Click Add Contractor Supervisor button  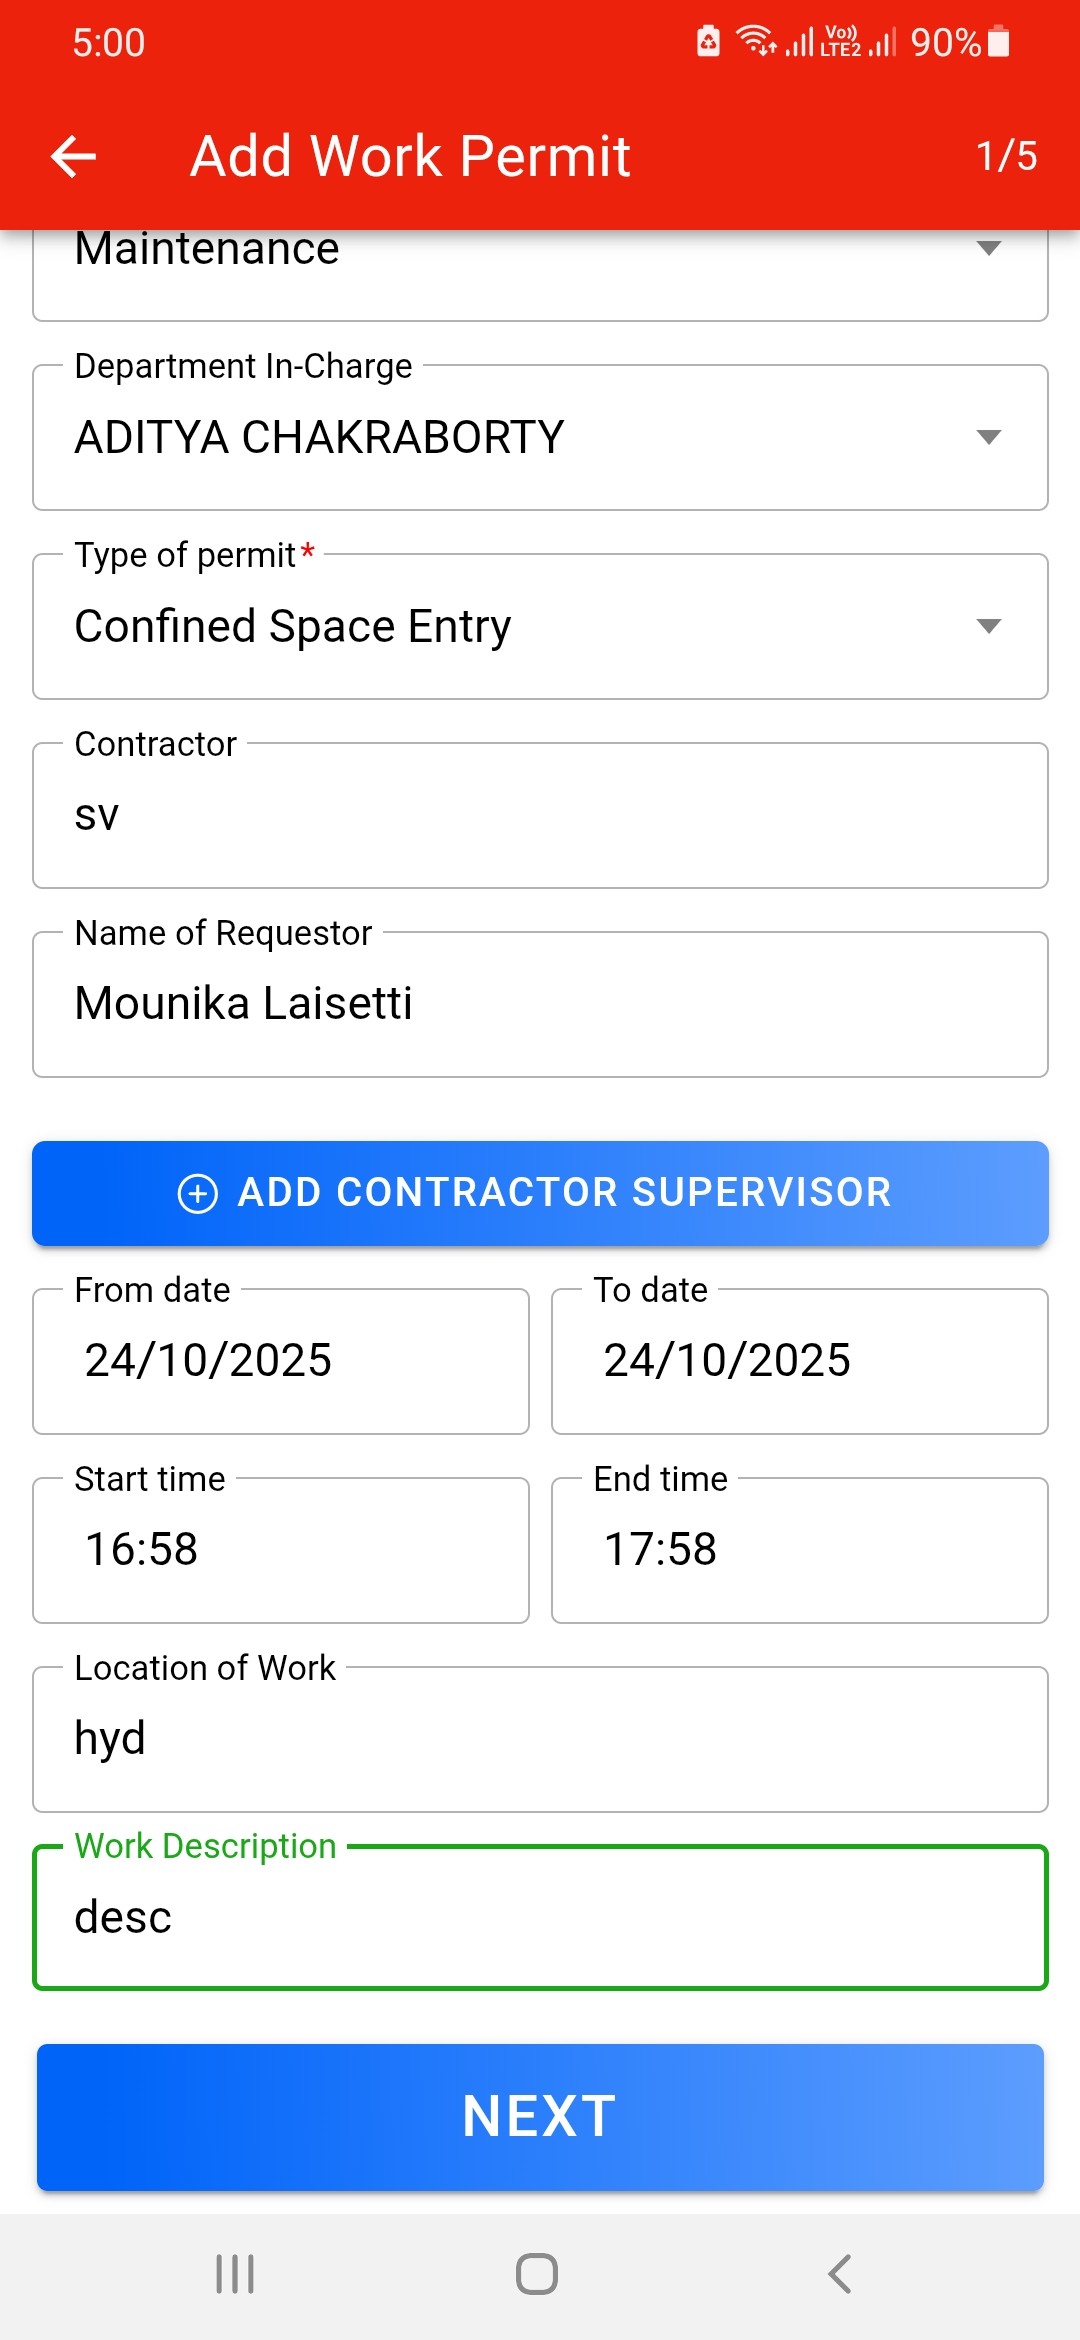pos(540,1193)
